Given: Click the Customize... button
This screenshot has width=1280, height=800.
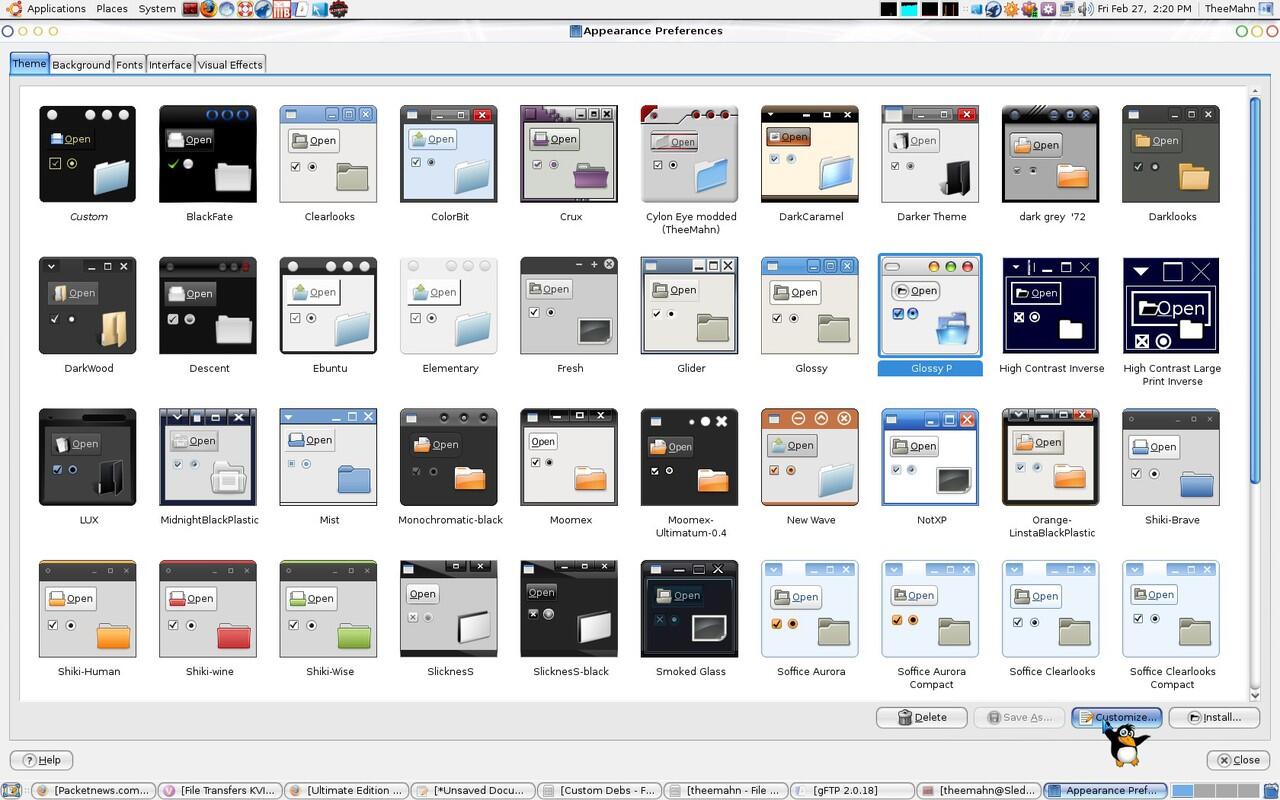Looking at the screenshot, I should coord(1116,717).
